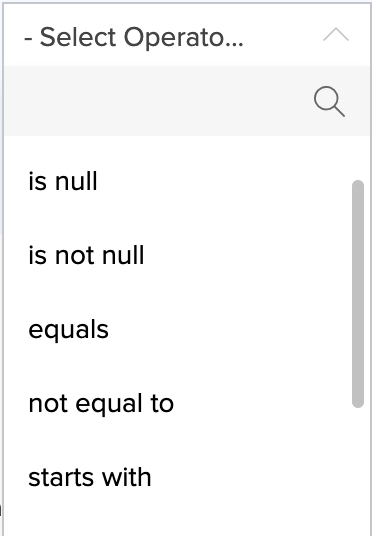372x536 pixels.
Task: Choose the 'is null' operator
Action: pos(187,181)
